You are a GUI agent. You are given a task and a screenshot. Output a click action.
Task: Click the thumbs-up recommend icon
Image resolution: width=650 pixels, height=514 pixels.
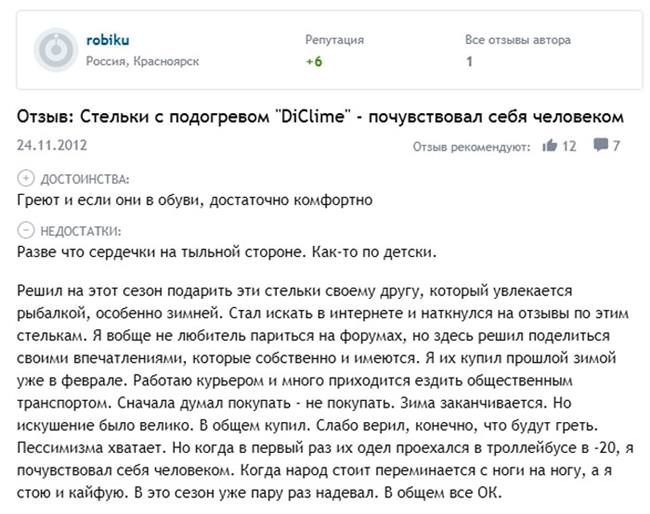click(x=550, y=145)
